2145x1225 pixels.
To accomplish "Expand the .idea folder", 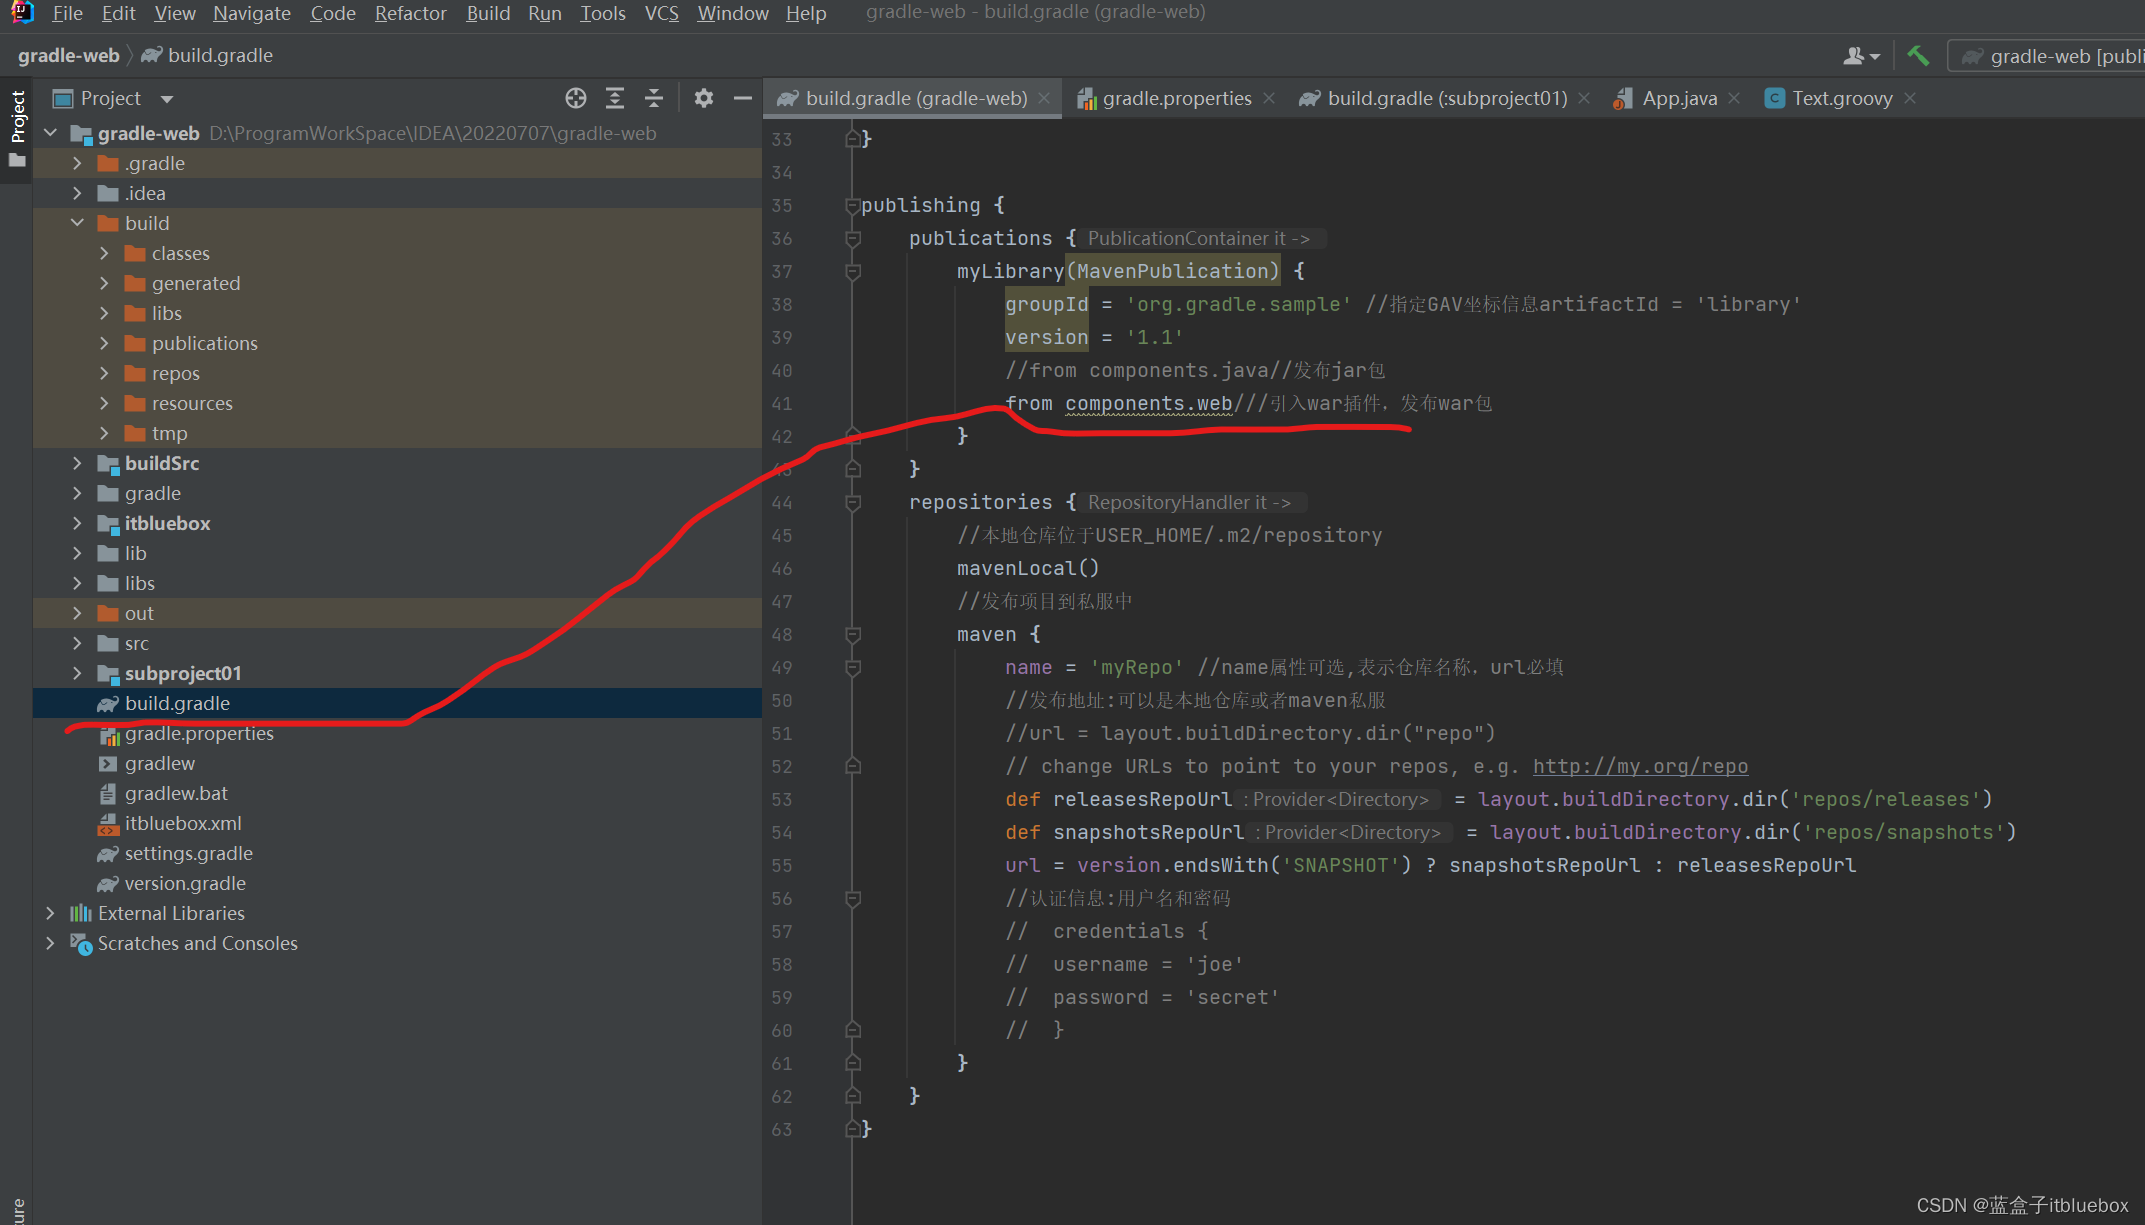I will [x=77, y=193].
